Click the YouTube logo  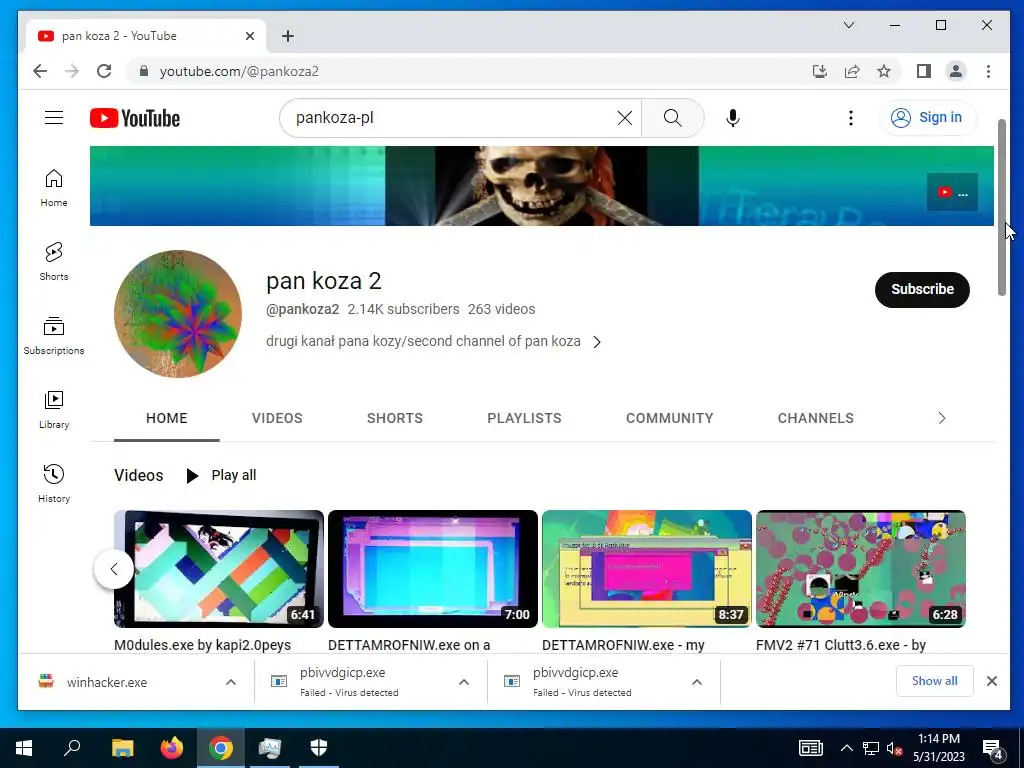(135, 118)
